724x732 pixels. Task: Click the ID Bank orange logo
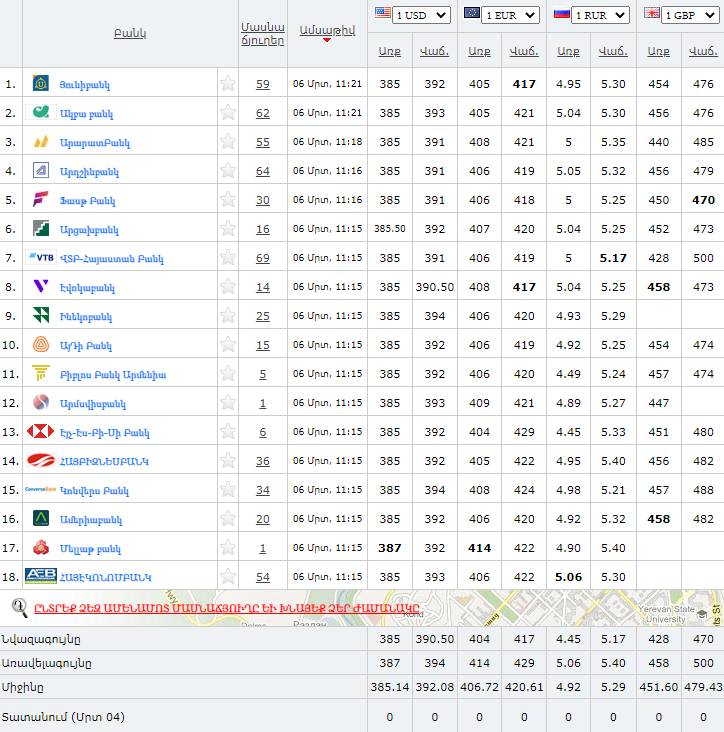[41, 345]
